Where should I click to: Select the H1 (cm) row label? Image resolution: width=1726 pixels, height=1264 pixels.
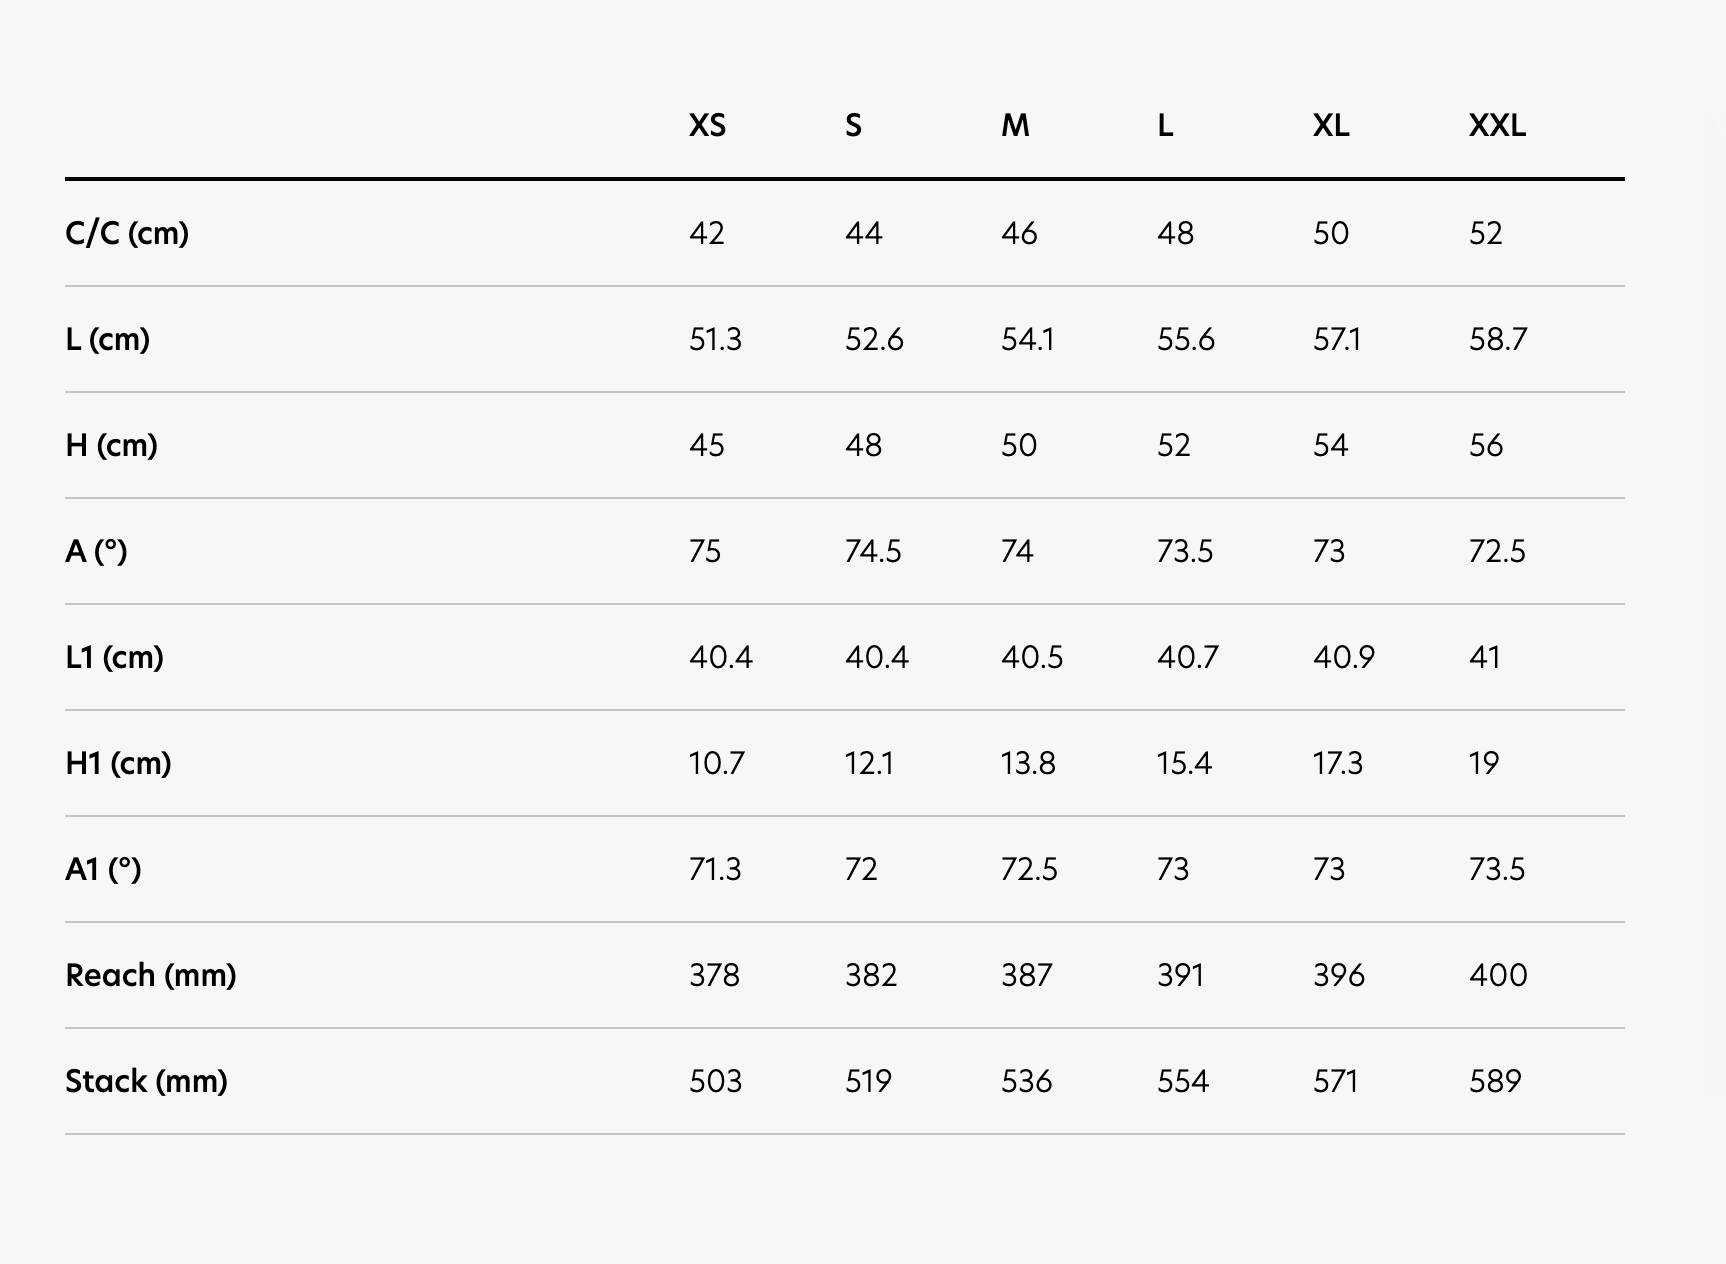point(118,763)
